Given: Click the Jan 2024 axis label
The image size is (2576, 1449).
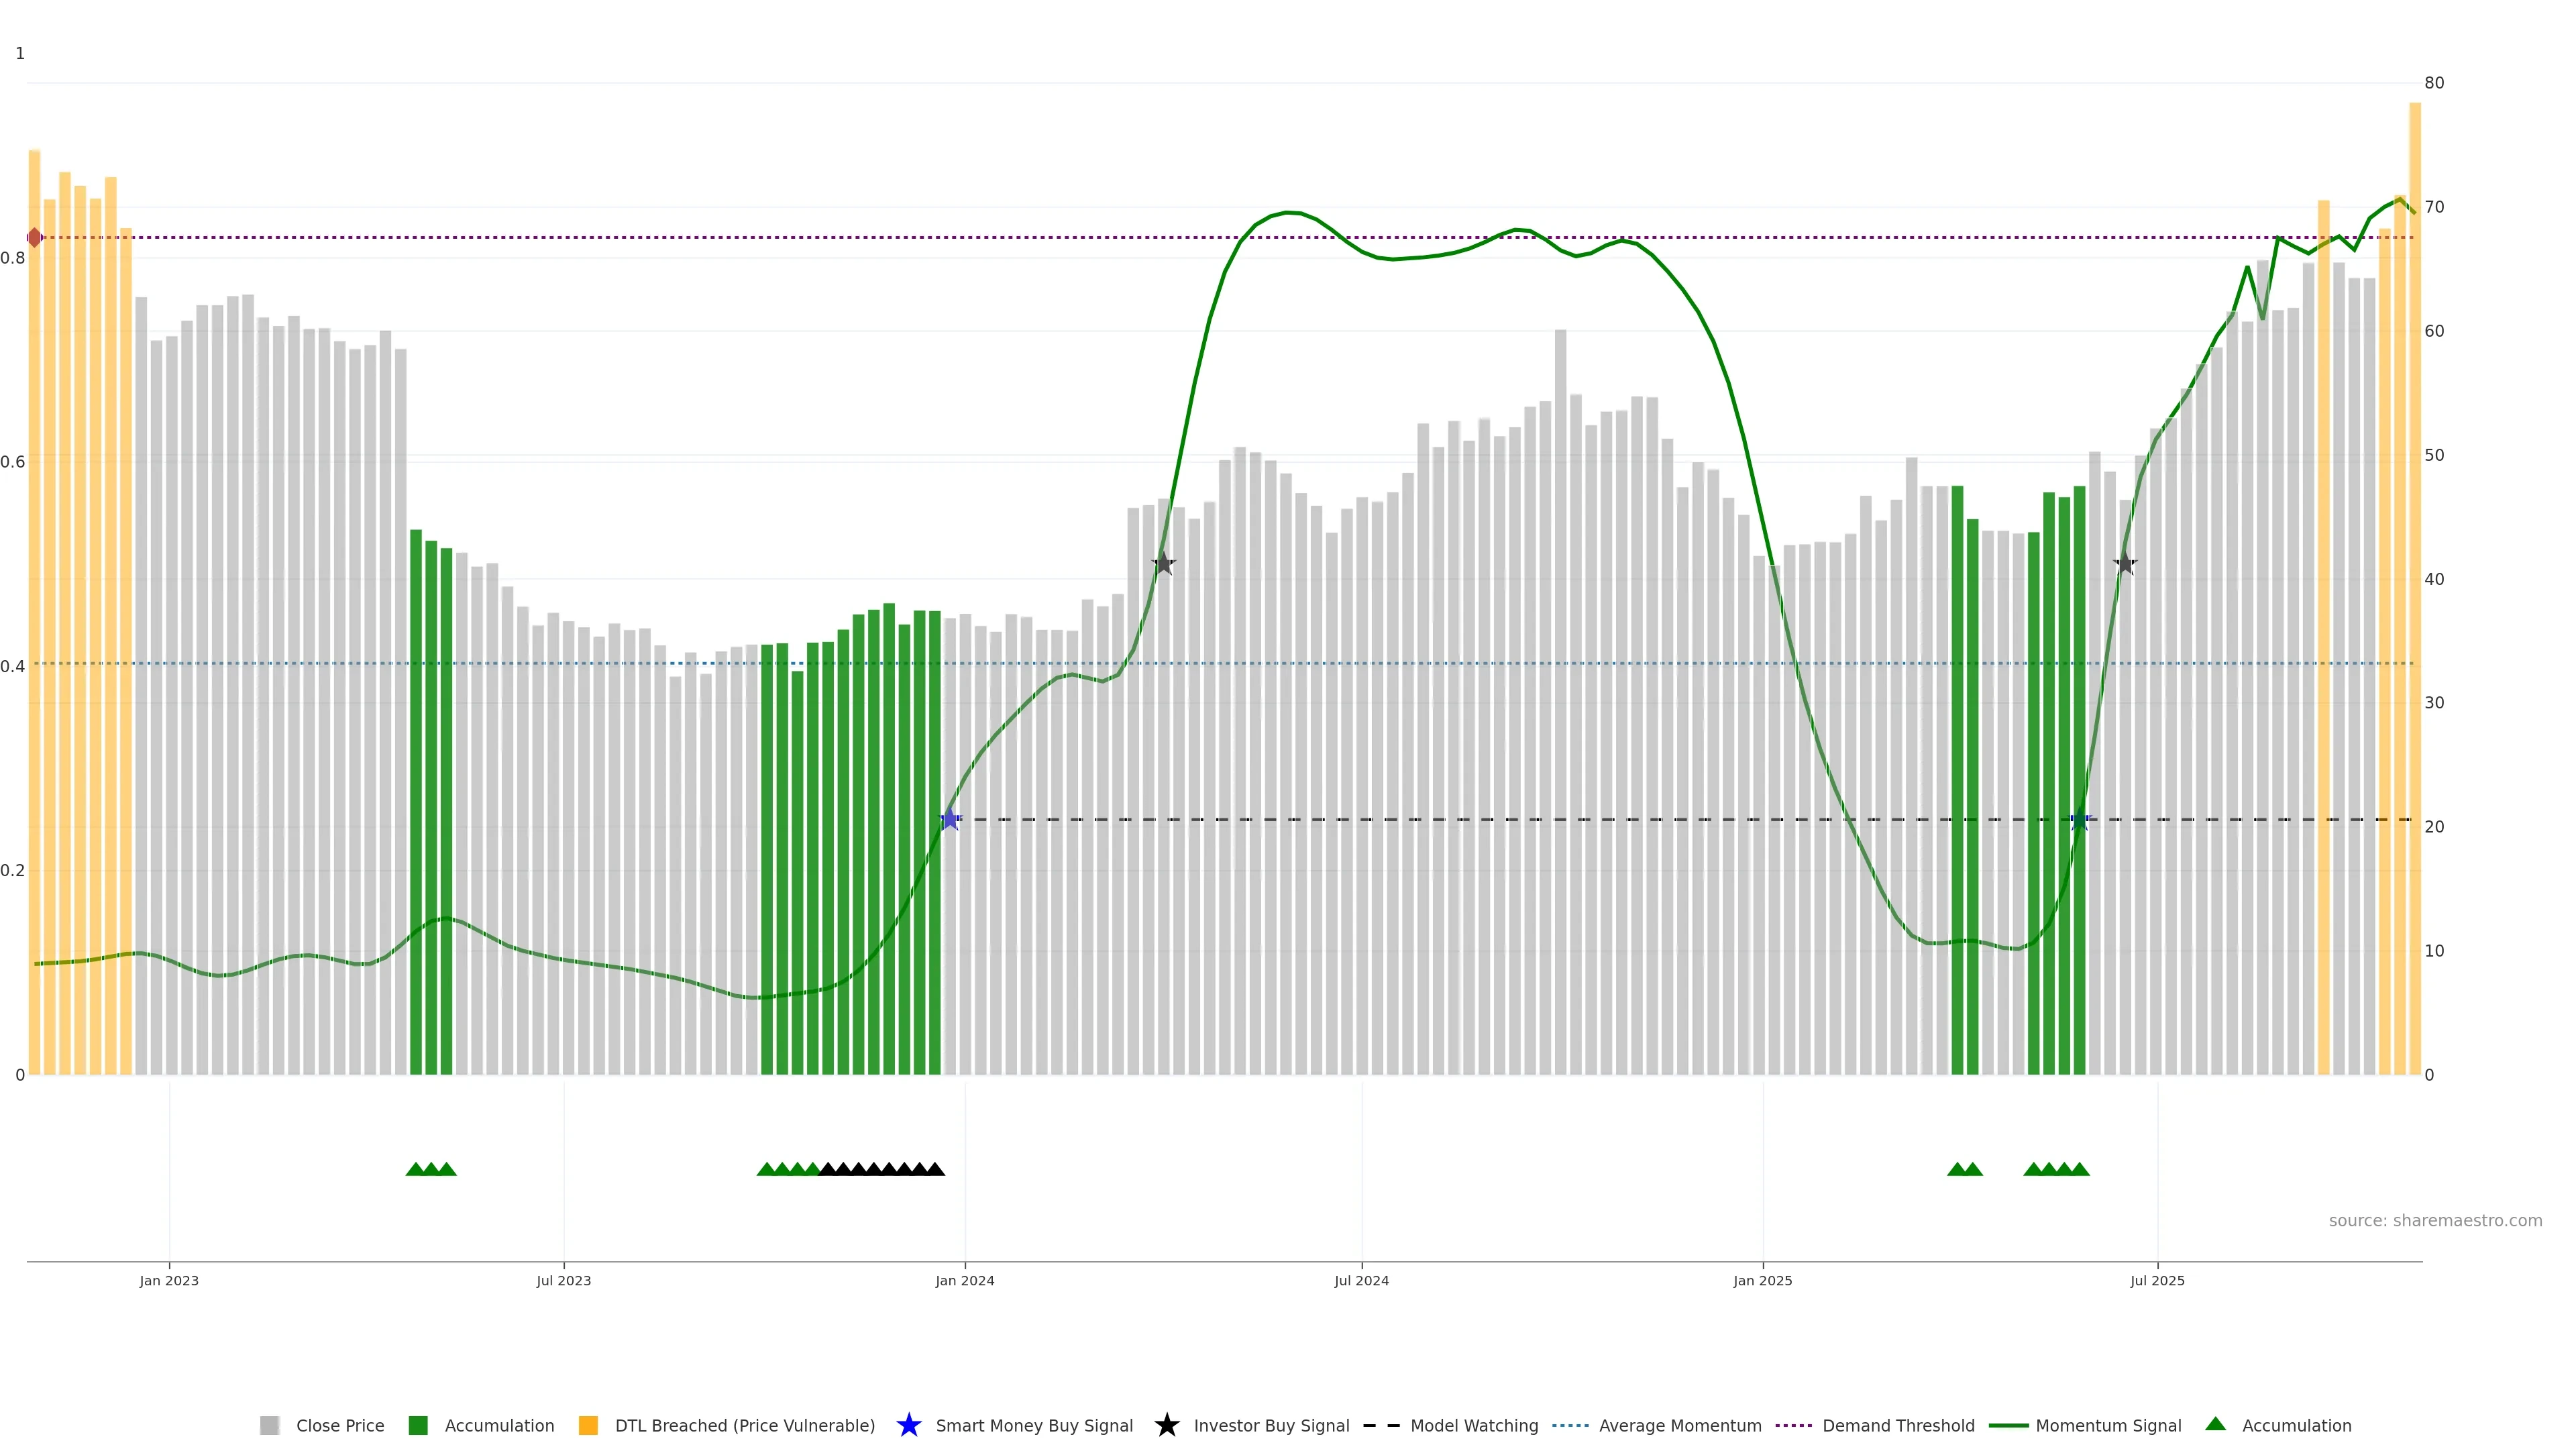Looking at the screenshot, I should [964, 1280].
